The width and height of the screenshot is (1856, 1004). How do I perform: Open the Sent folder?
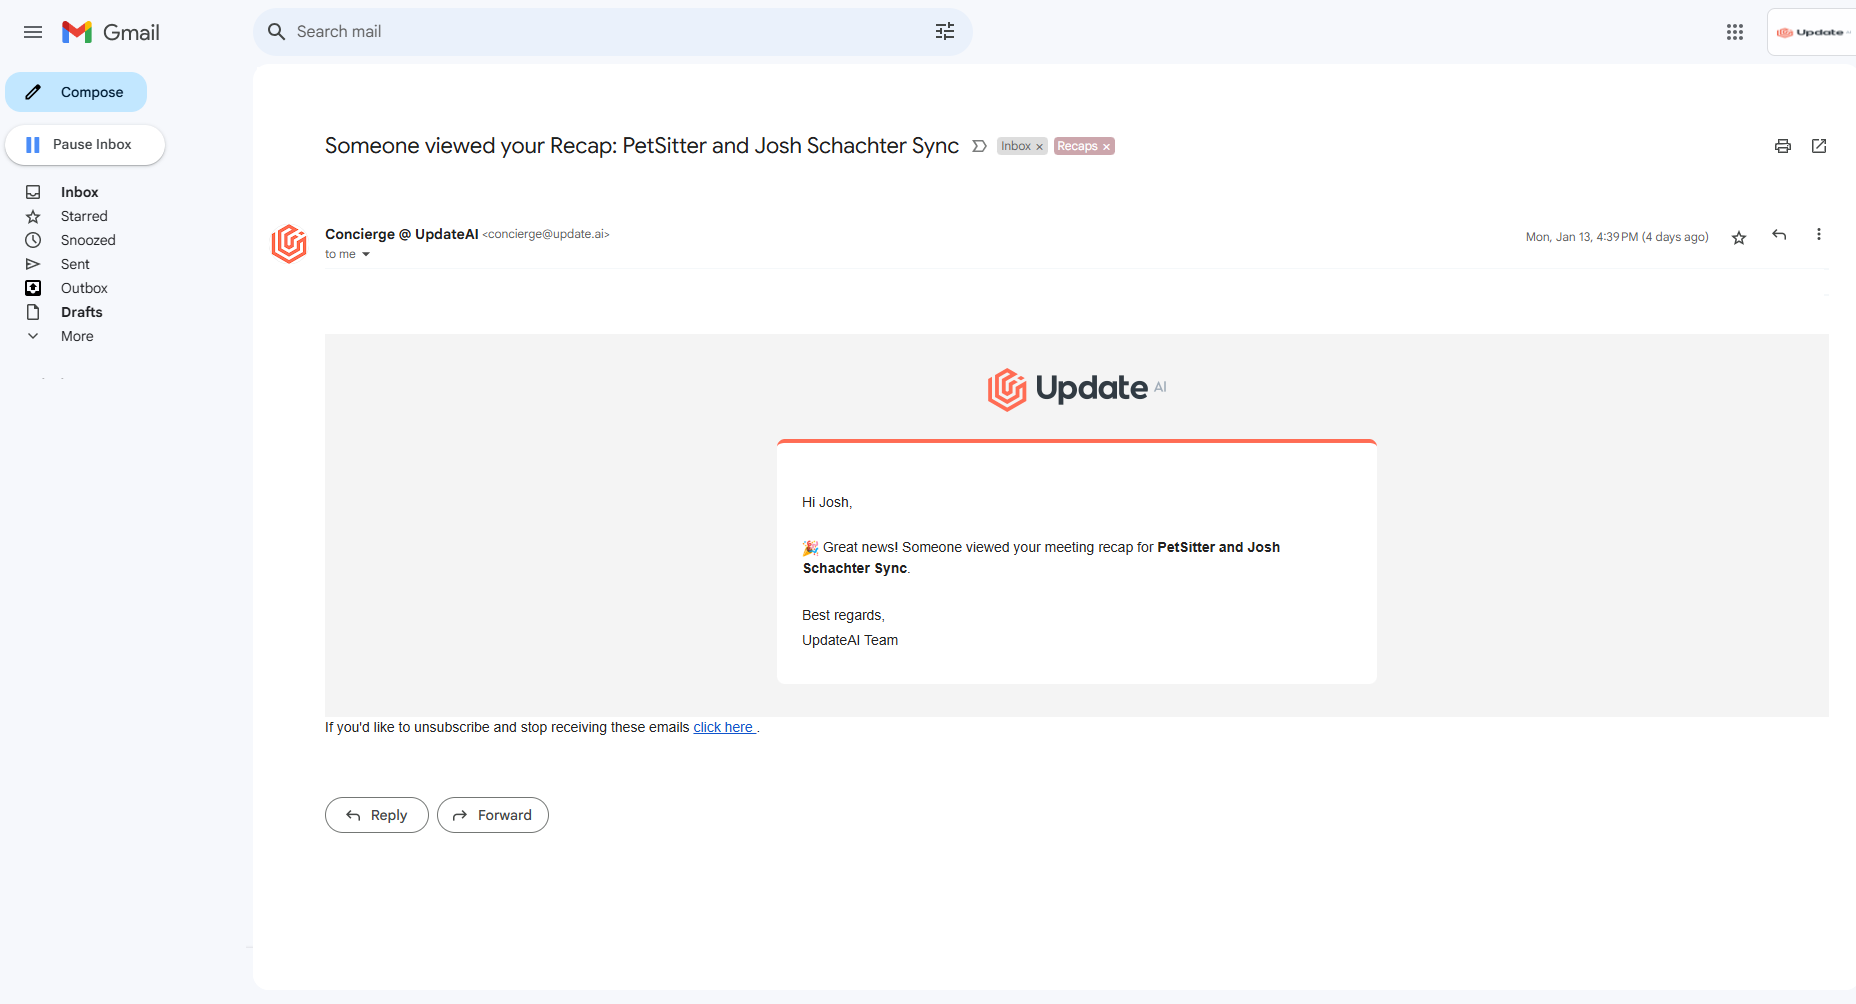tap(75, 264)
